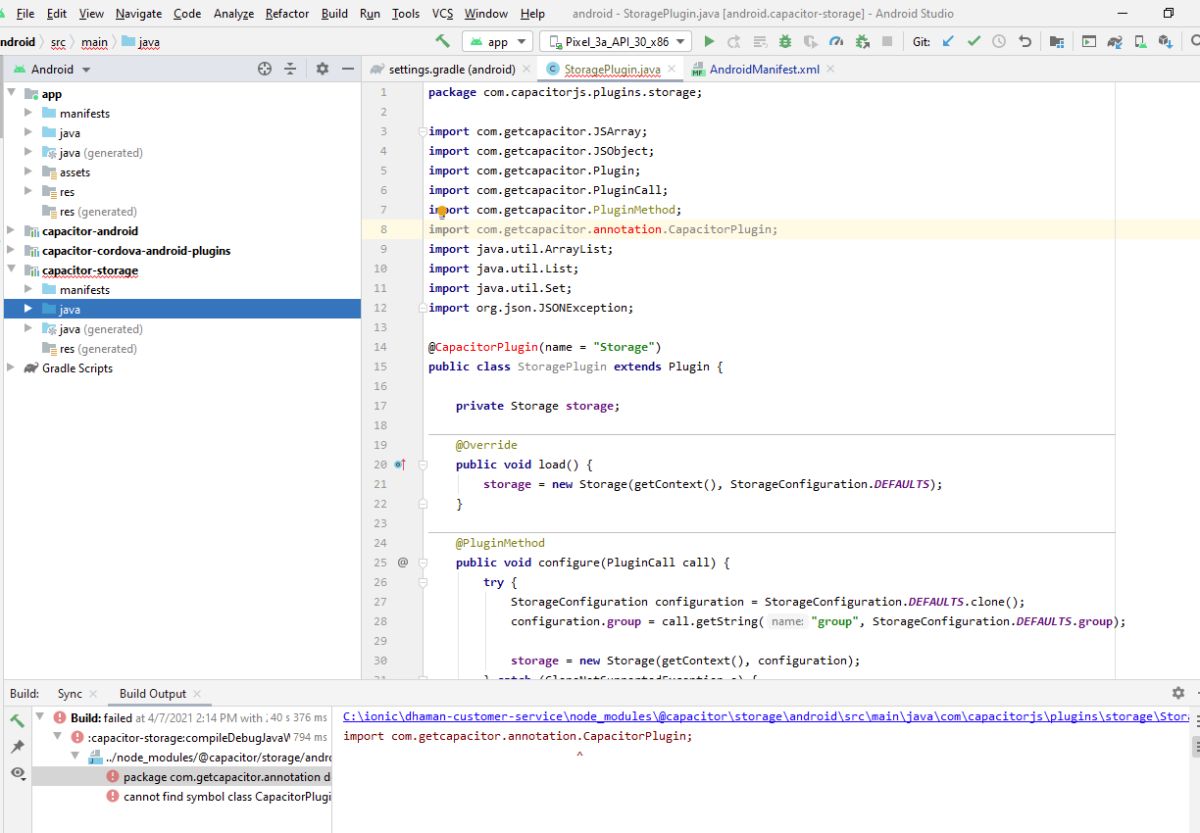
Task: Select the Build Output tab
Action: point(153,693)
